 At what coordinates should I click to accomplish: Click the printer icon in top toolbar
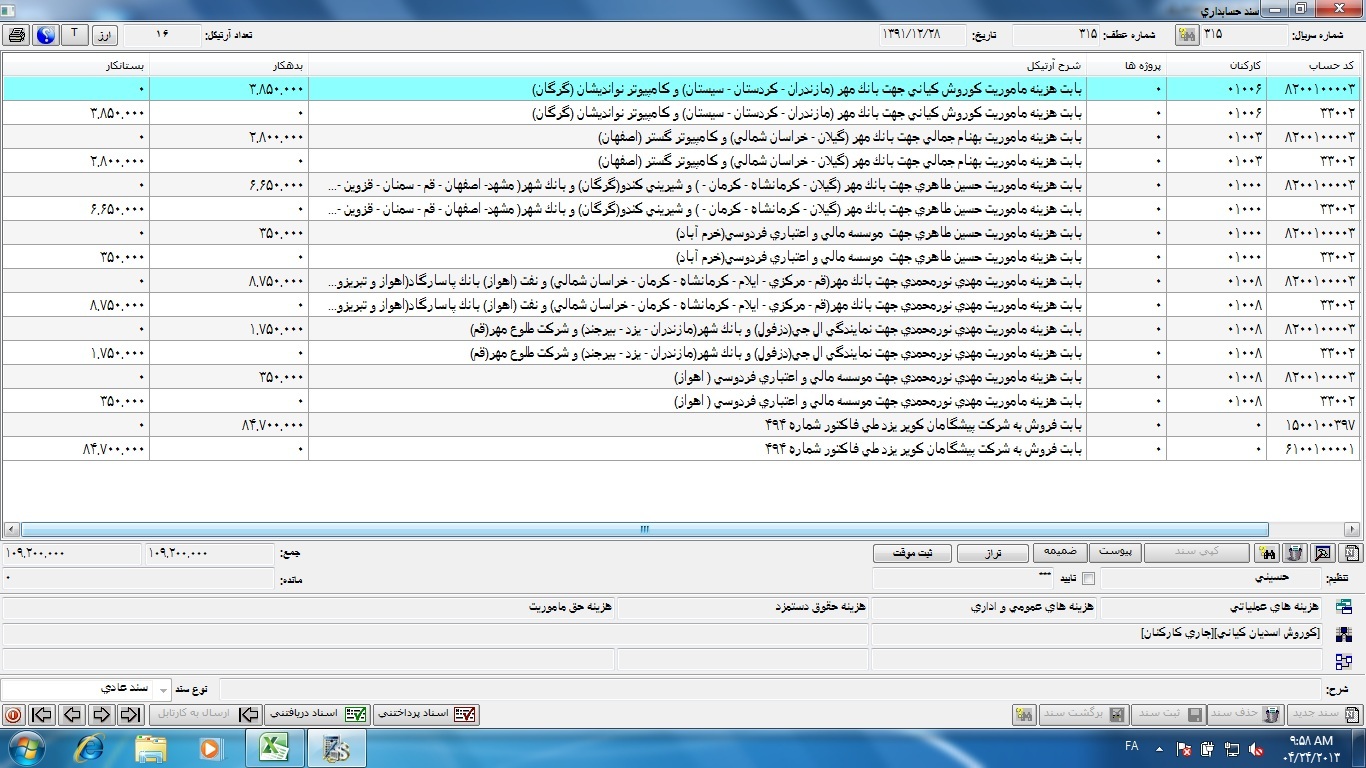pyautogui.click(x=17, y=36)
